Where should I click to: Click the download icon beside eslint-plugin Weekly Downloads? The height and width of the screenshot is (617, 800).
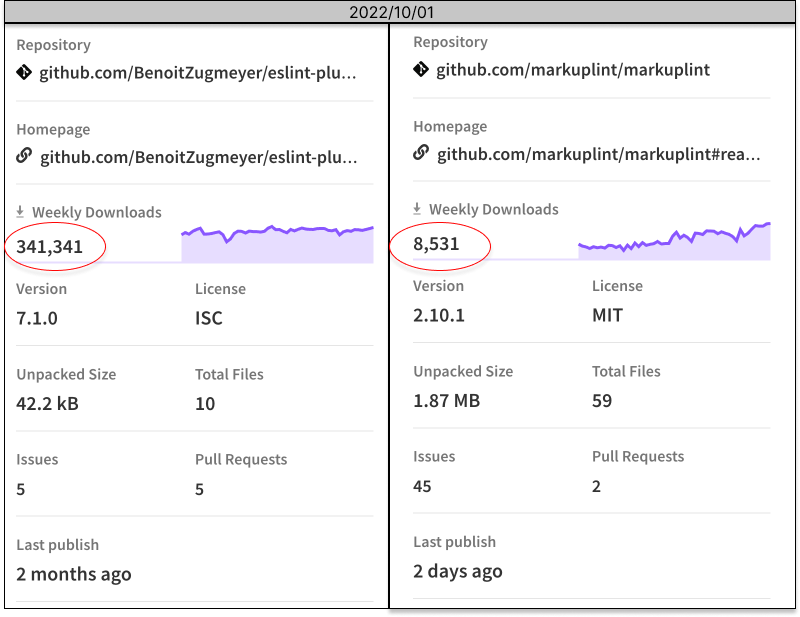click(19, 212)
